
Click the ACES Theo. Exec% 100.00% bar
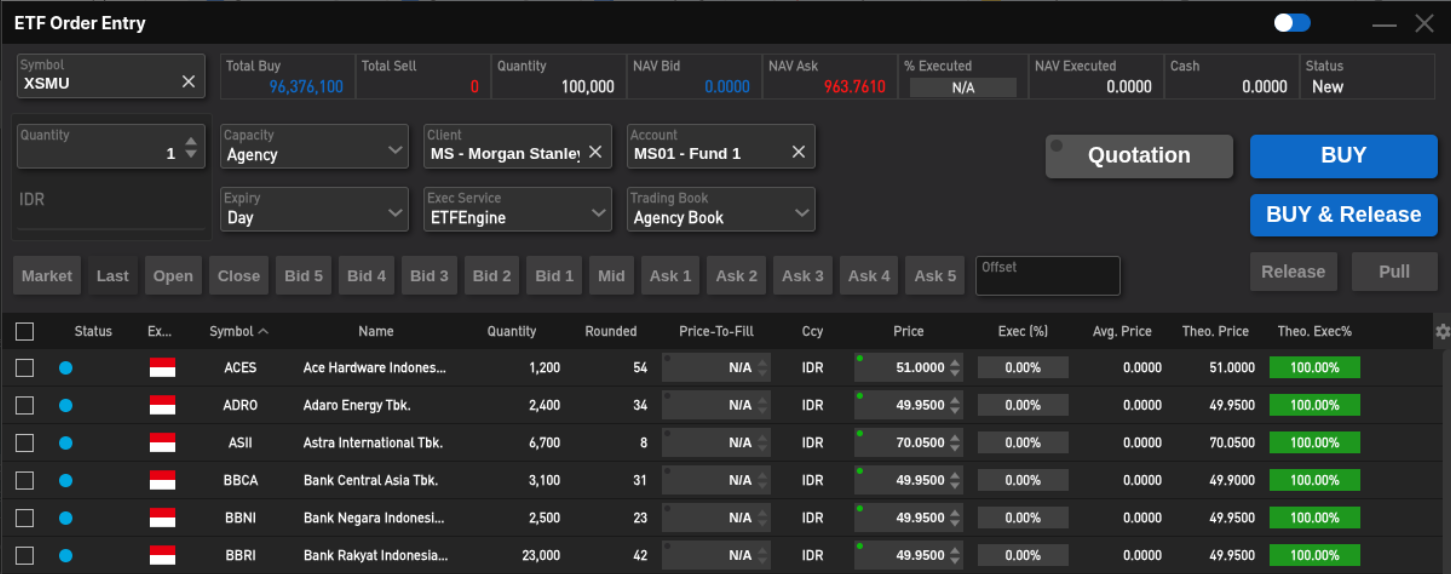1314,368
